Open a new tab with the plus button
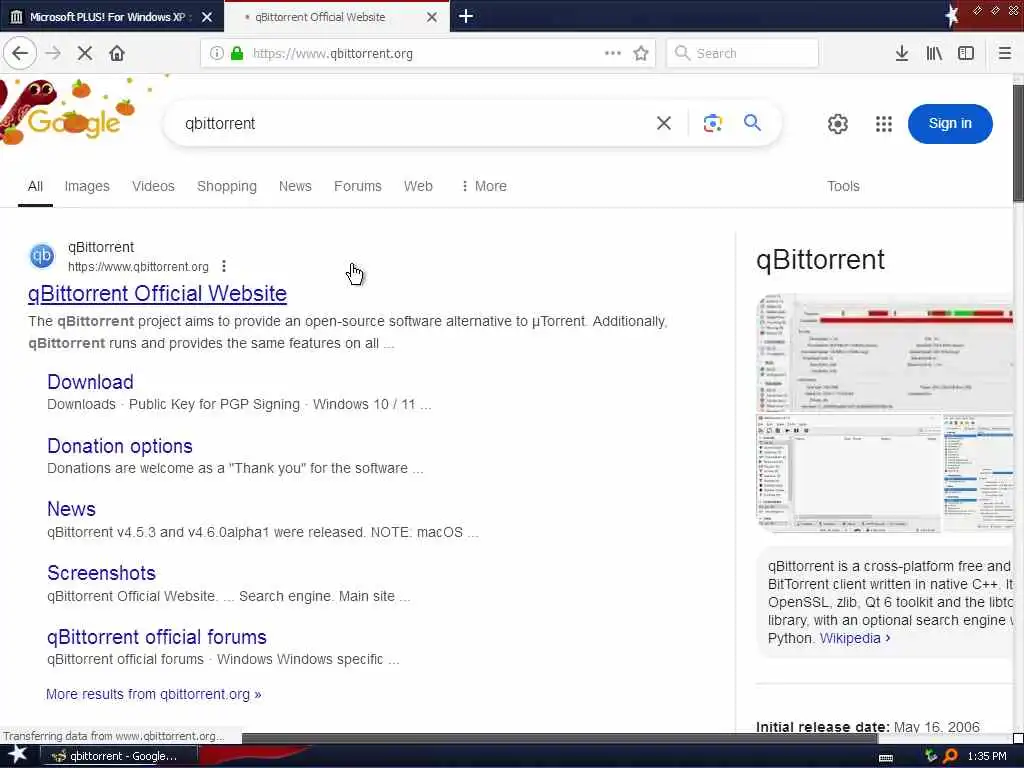Screen dimensions: 1024x768 466,16
